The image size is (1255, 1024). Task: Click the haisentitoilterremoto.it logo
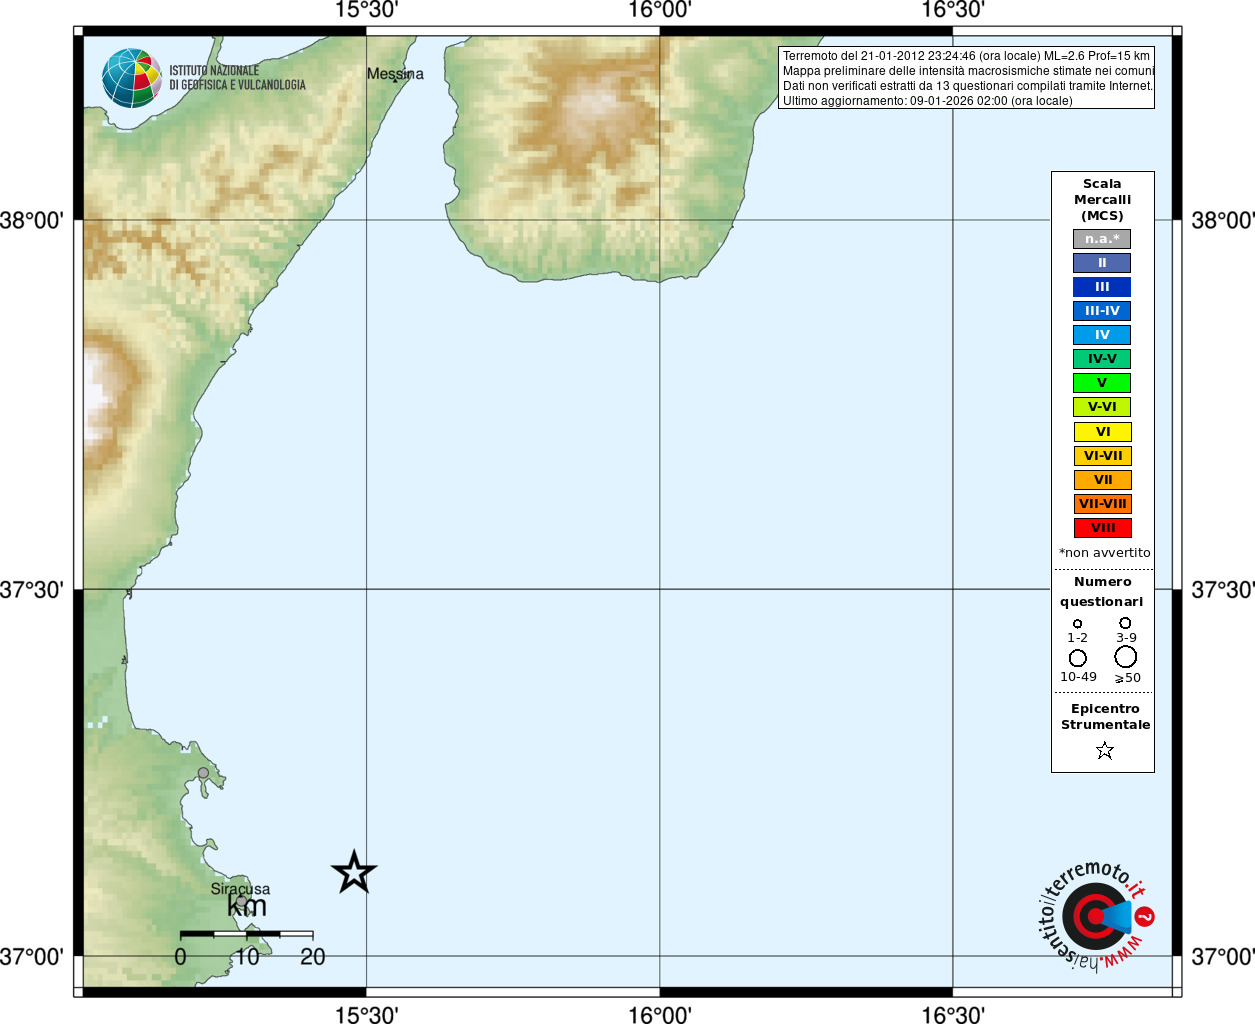1096,915
